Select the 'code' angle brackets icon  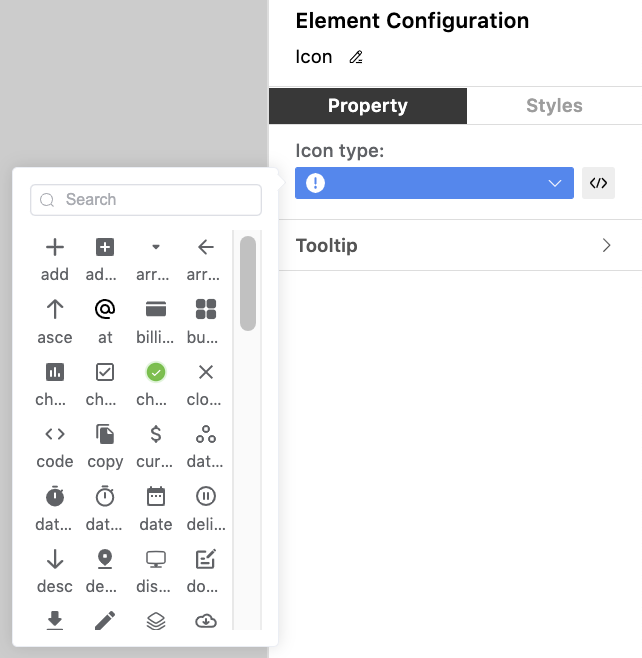[x=55, y=434]
